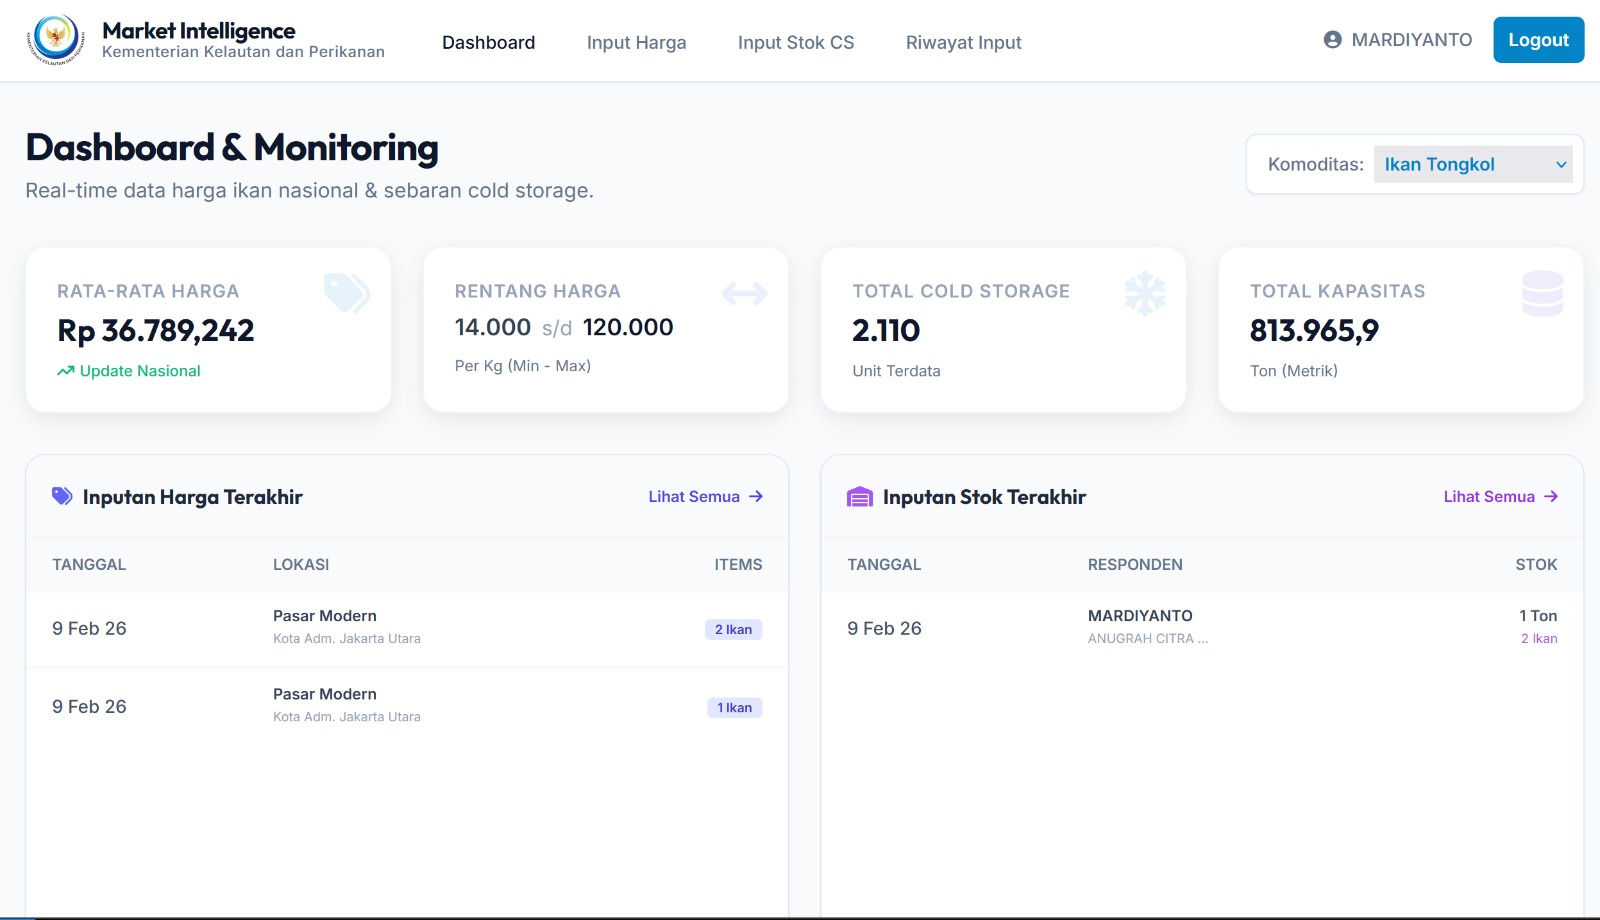Click the purple '2 Ikan' text in stock table
This screenshot has width=1600, height=920.
pyautogui.click(x=1539, y=638)
